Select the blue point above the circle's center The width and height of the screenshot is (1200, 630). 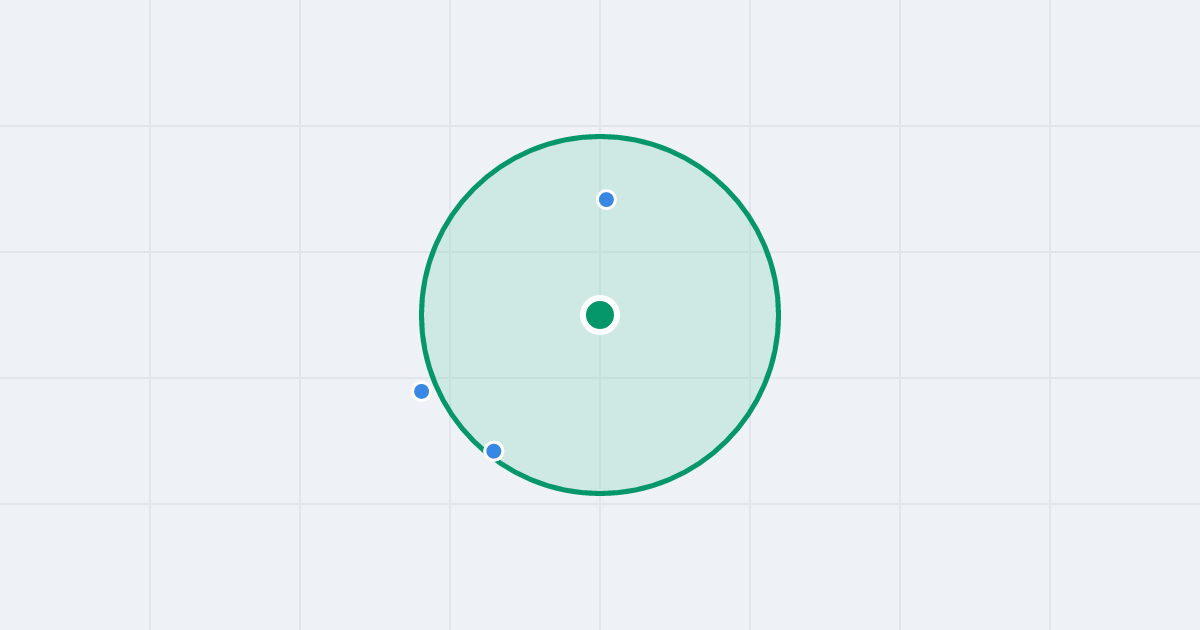click(x=606, y=200)
